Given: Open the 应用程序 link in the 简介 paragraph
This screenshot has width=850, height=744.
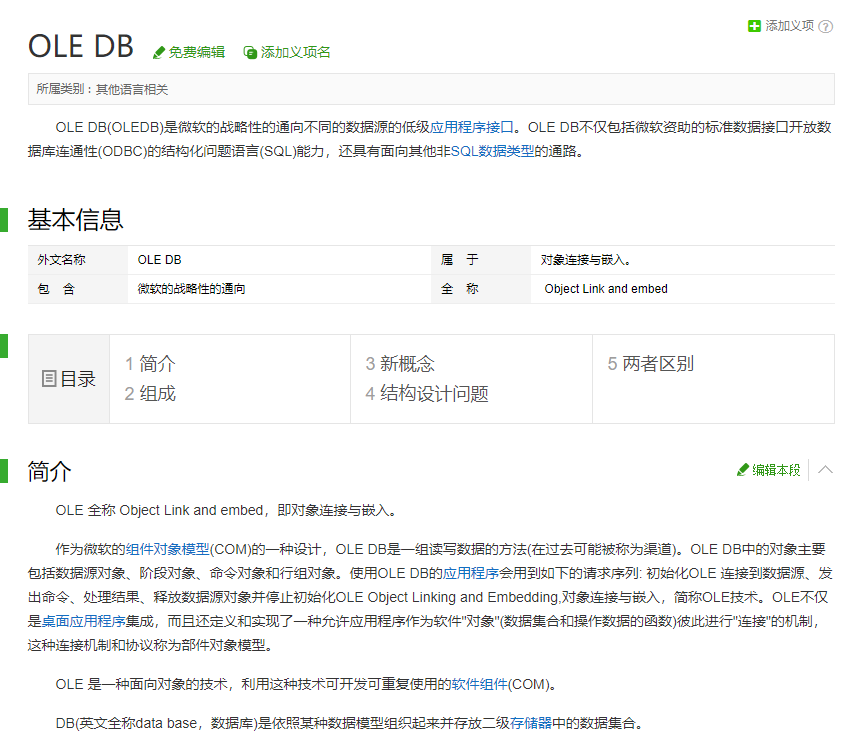Looking at the screenshot, I should (x=471, y=573).
